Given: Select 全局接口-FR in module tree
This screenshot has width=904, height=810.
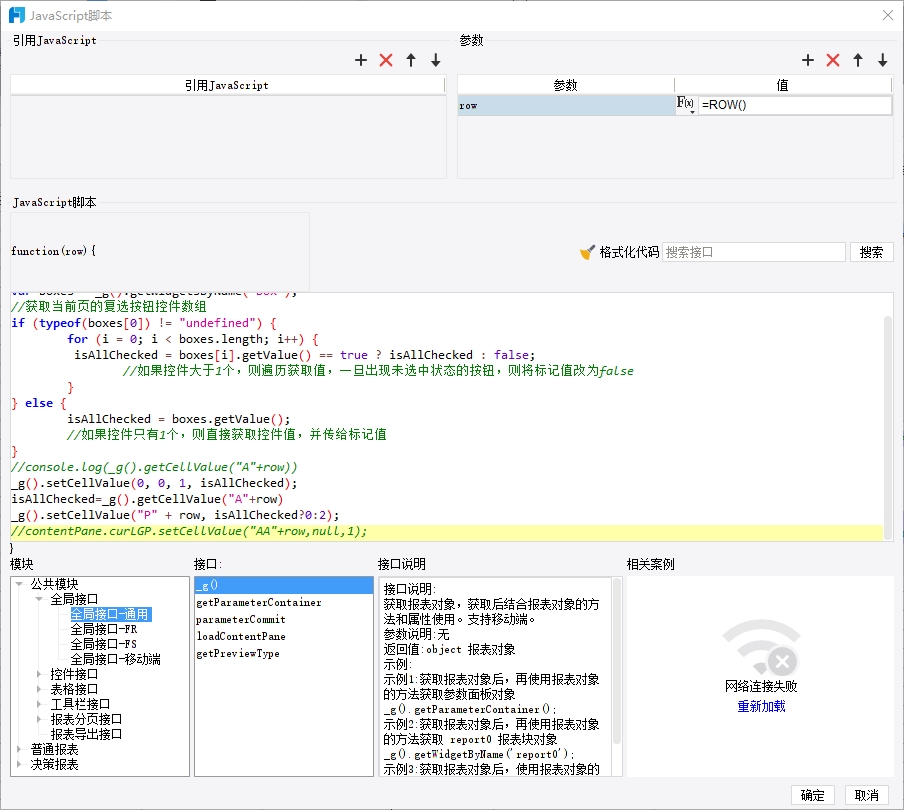Looking at the screenshot, I should [103, 629].
